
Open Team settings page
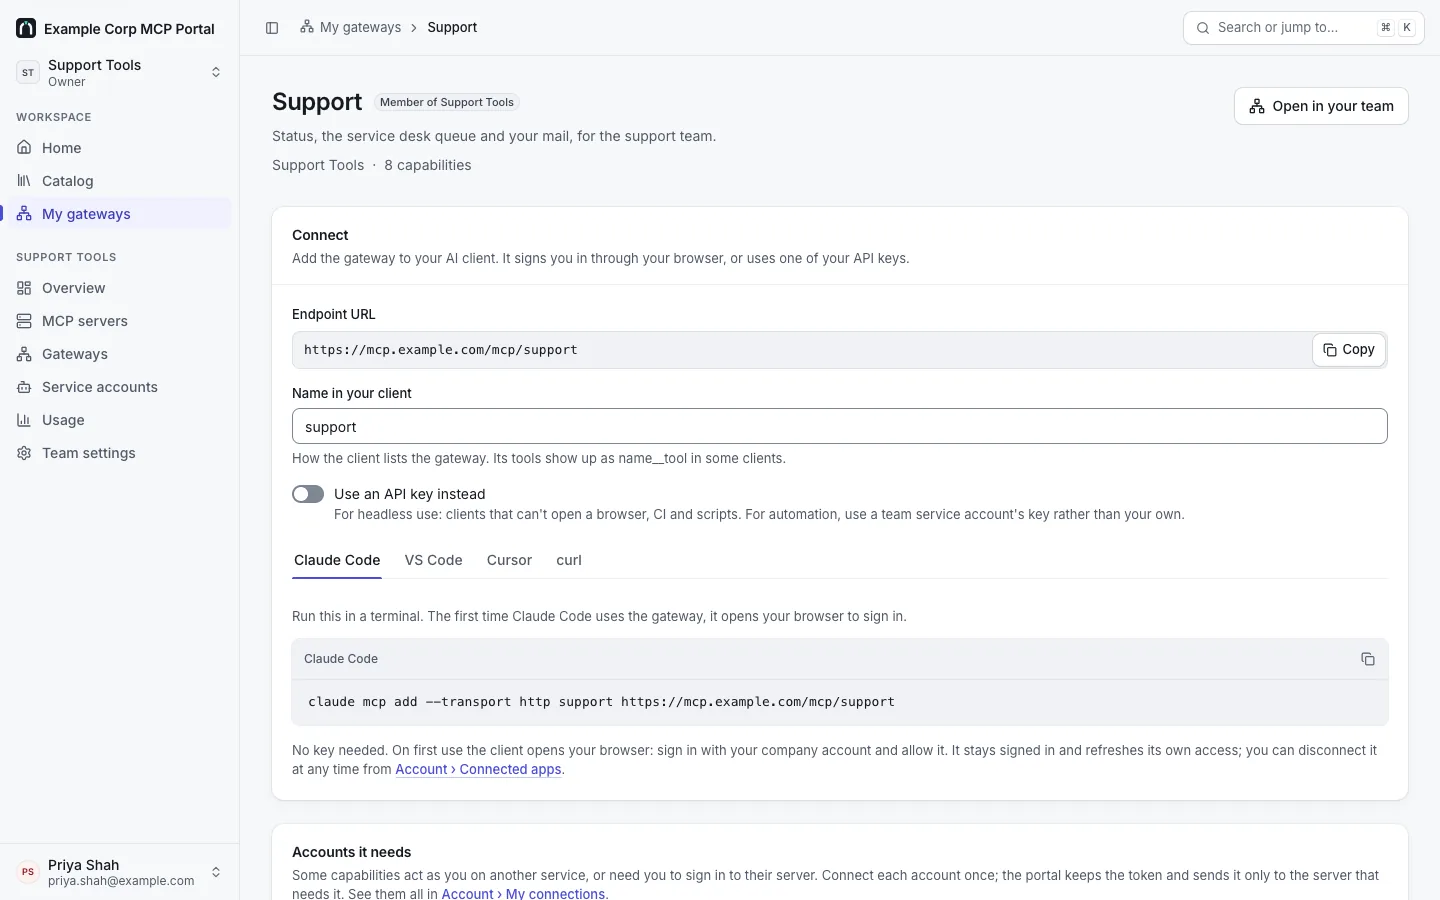coord(120,453)
